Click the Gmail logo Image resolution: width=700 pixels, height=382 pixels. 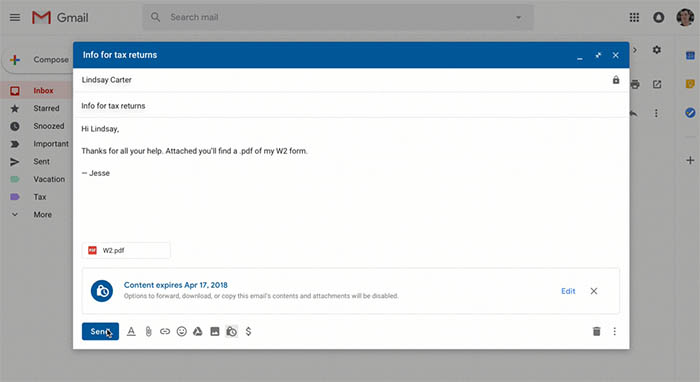point(60,17)
